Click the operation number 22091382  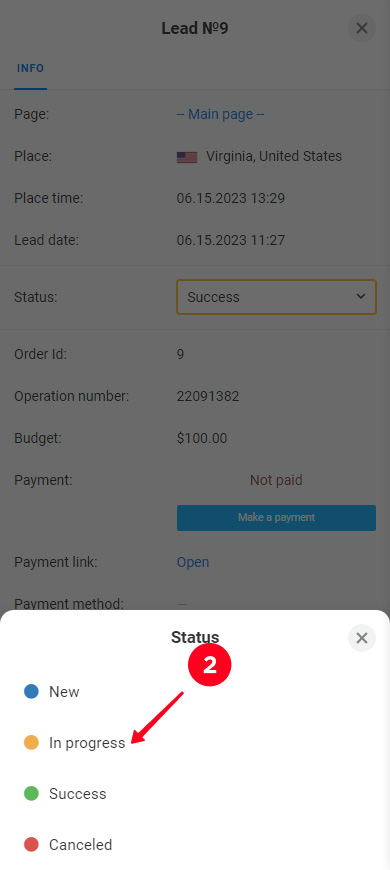pos(208,396)
